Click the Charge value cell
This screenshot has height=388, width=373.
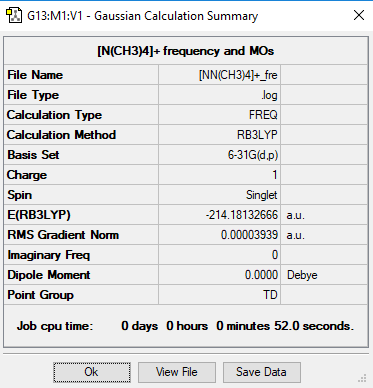pos(220,175)
